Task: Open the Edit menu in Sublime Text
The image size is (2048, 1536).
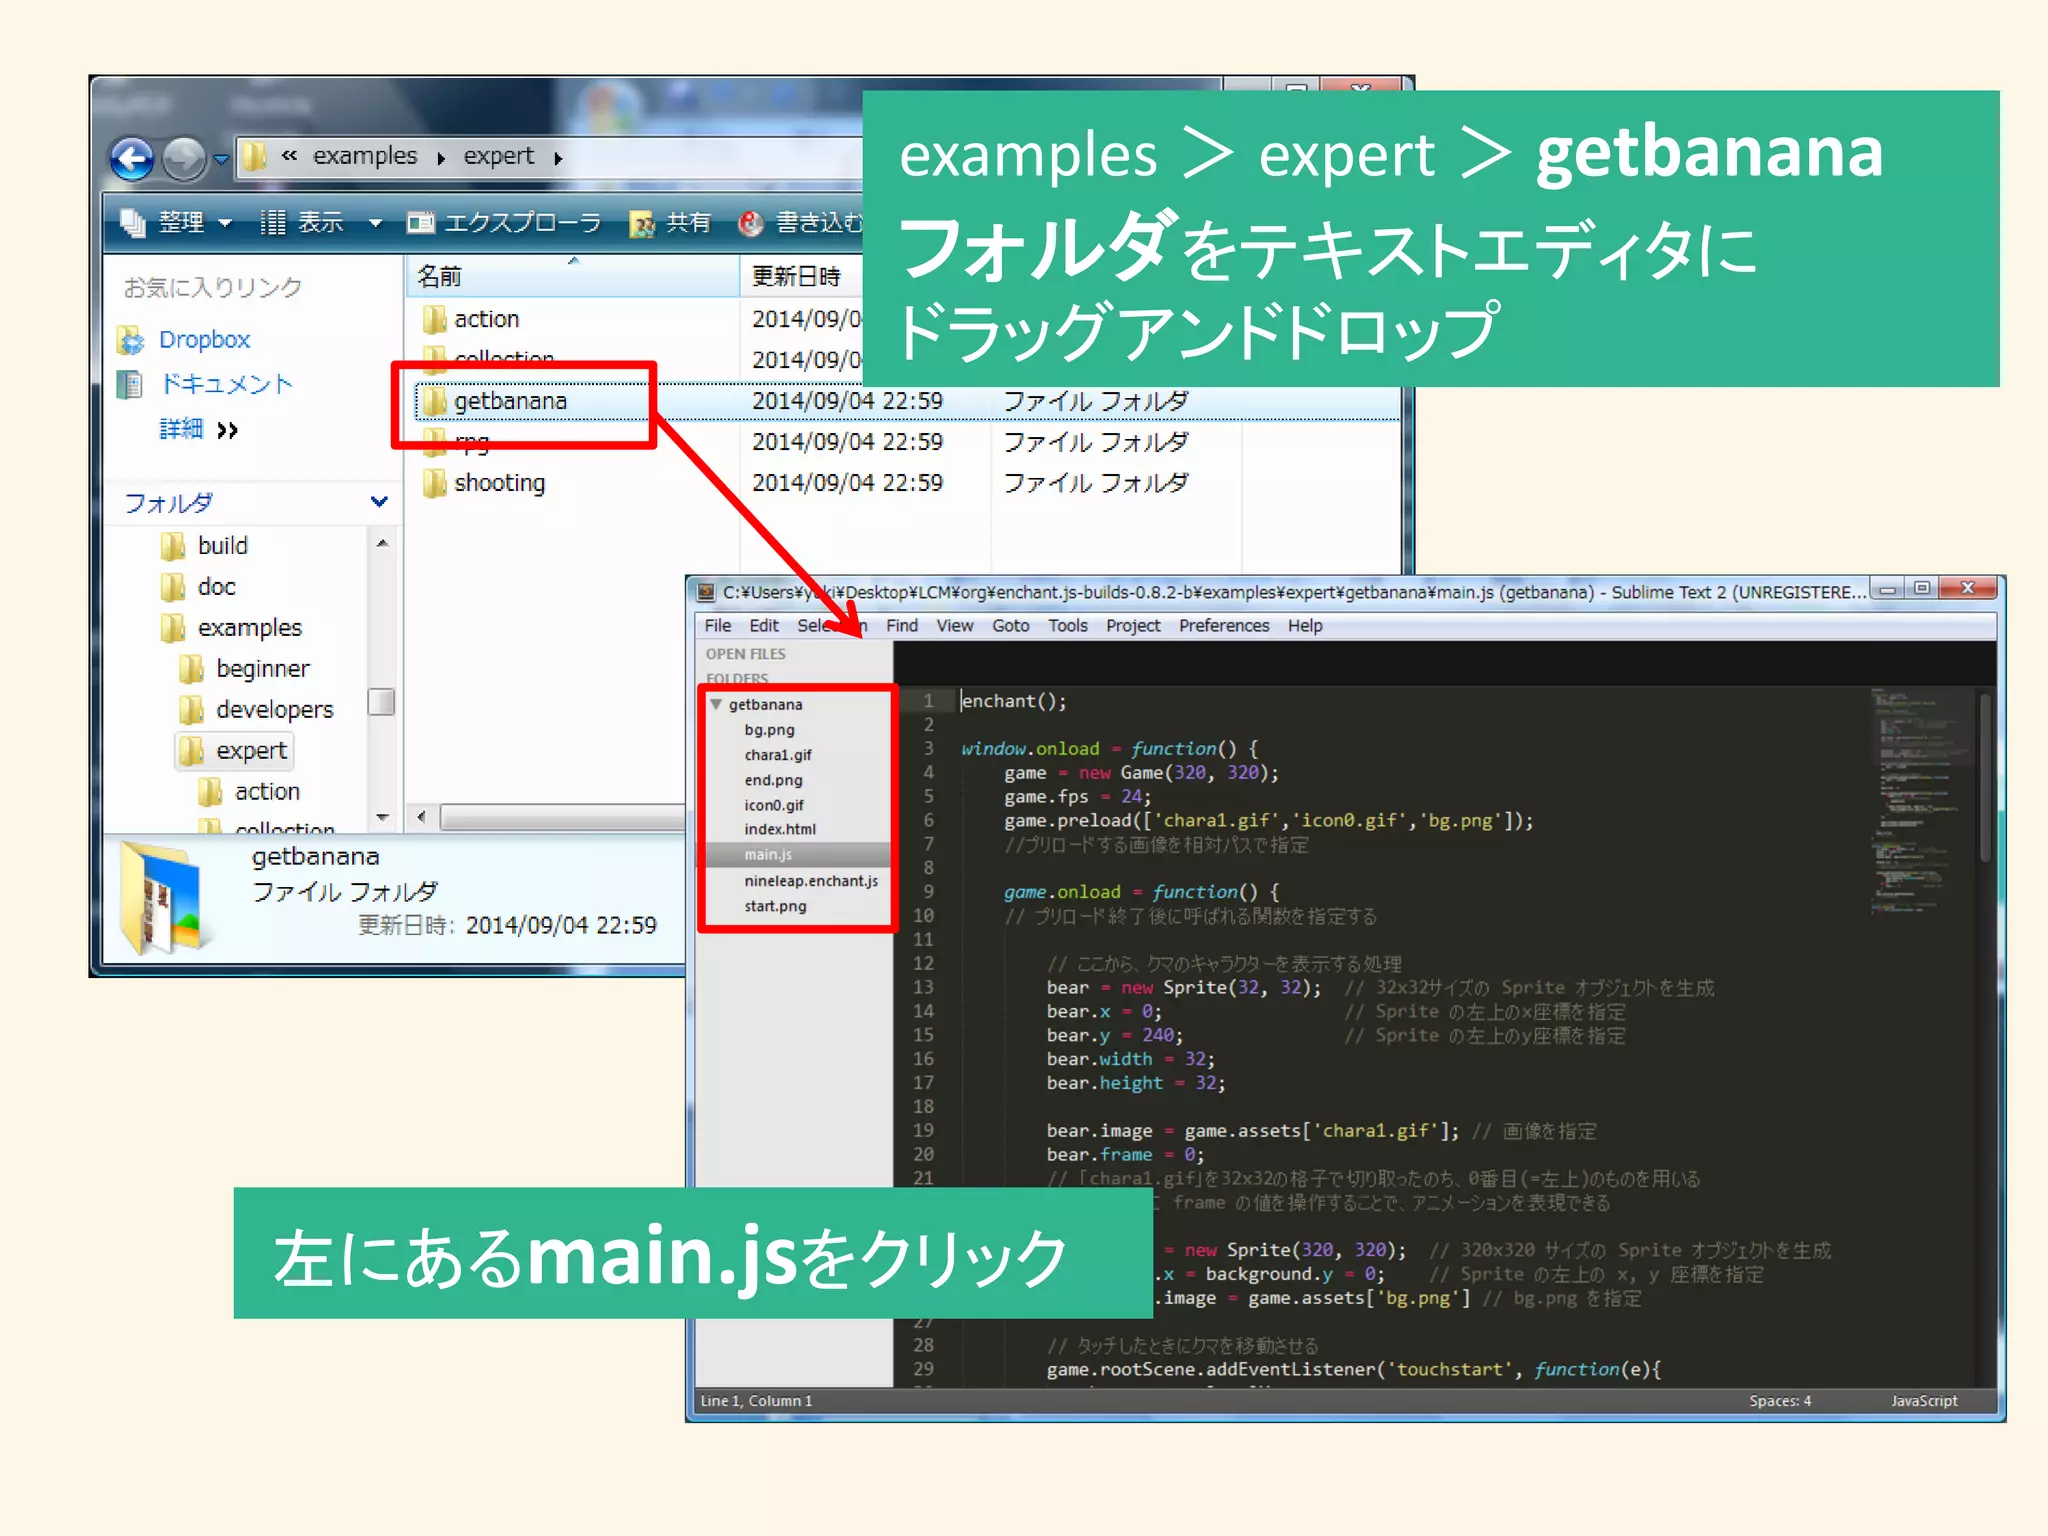Action: point(763,626)
